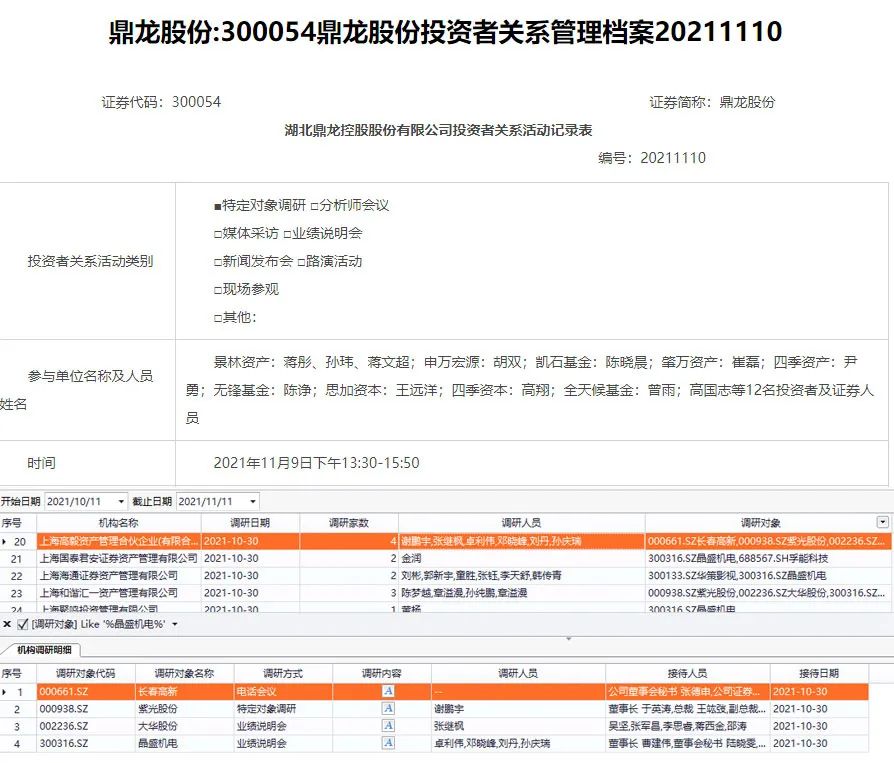The width and height of the screenshot is (894, 763).
Task: Click 路演活动 option in activity category
Action: [x=330, y=262]
